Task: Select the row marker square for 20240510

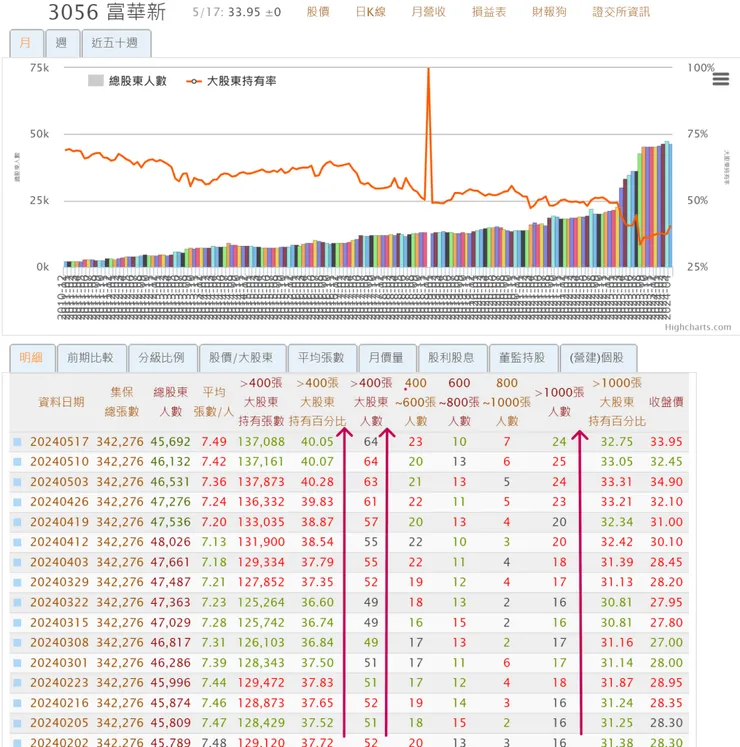Action: (18, 462)
